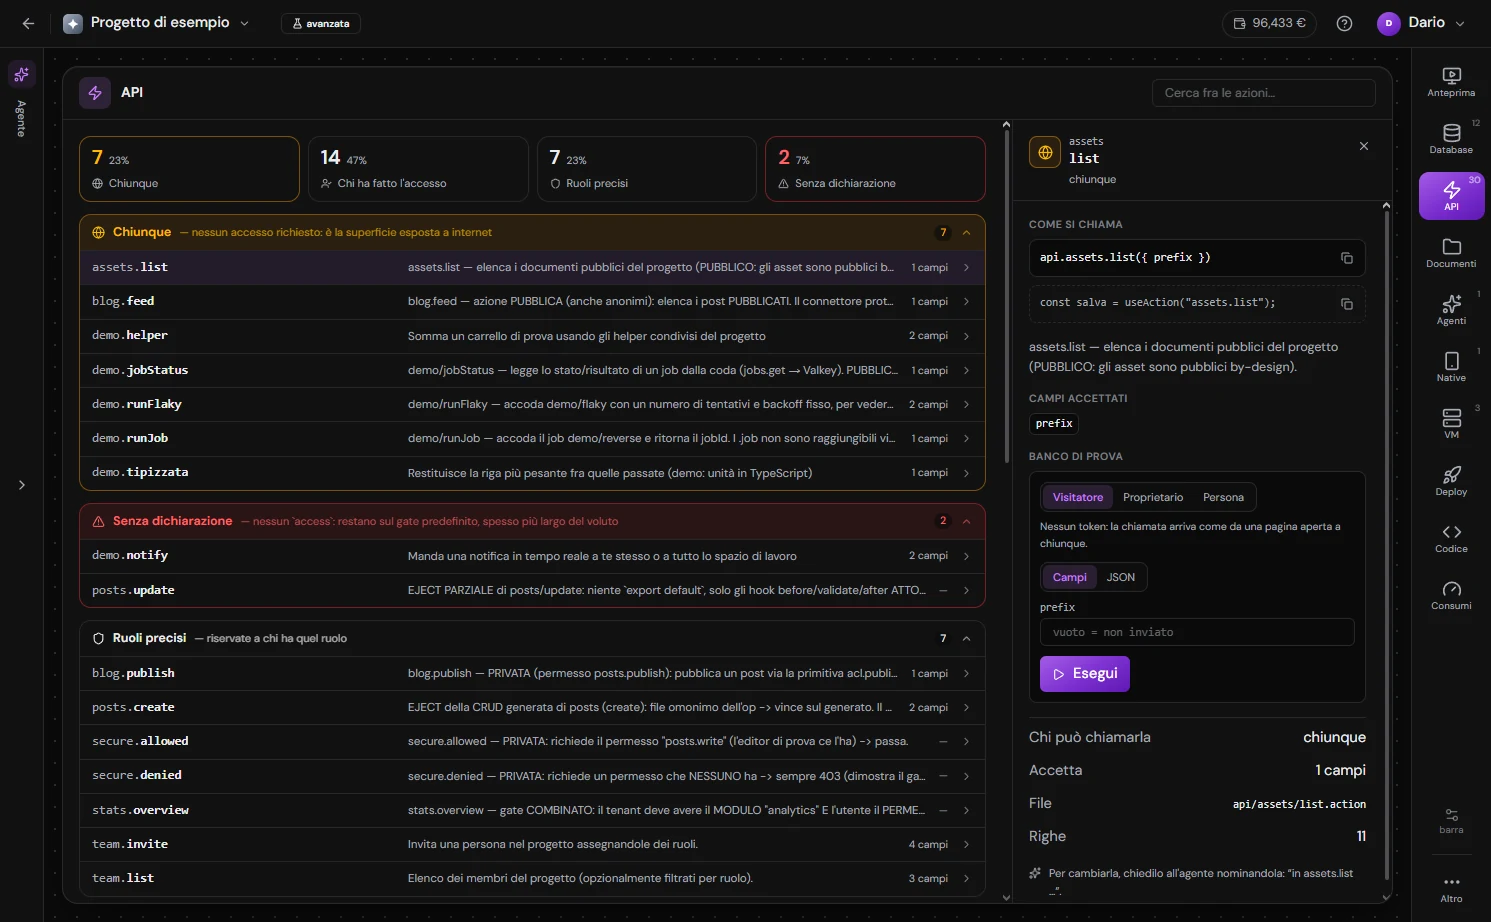Open the Agenti sidebar item
This screenshot has height=922, width=1491.
click(x=1451, y=310)
